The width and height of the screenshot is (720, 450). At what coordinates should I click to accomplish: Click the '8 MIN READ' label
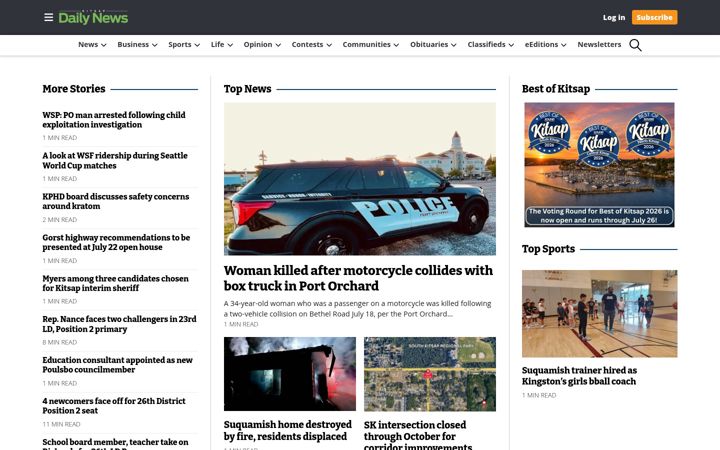point(60,343)
